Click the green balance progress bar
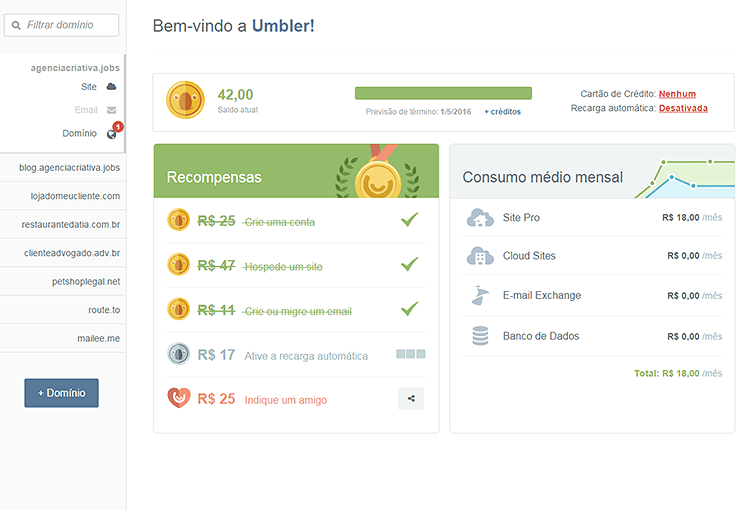 tap(443, 93)
